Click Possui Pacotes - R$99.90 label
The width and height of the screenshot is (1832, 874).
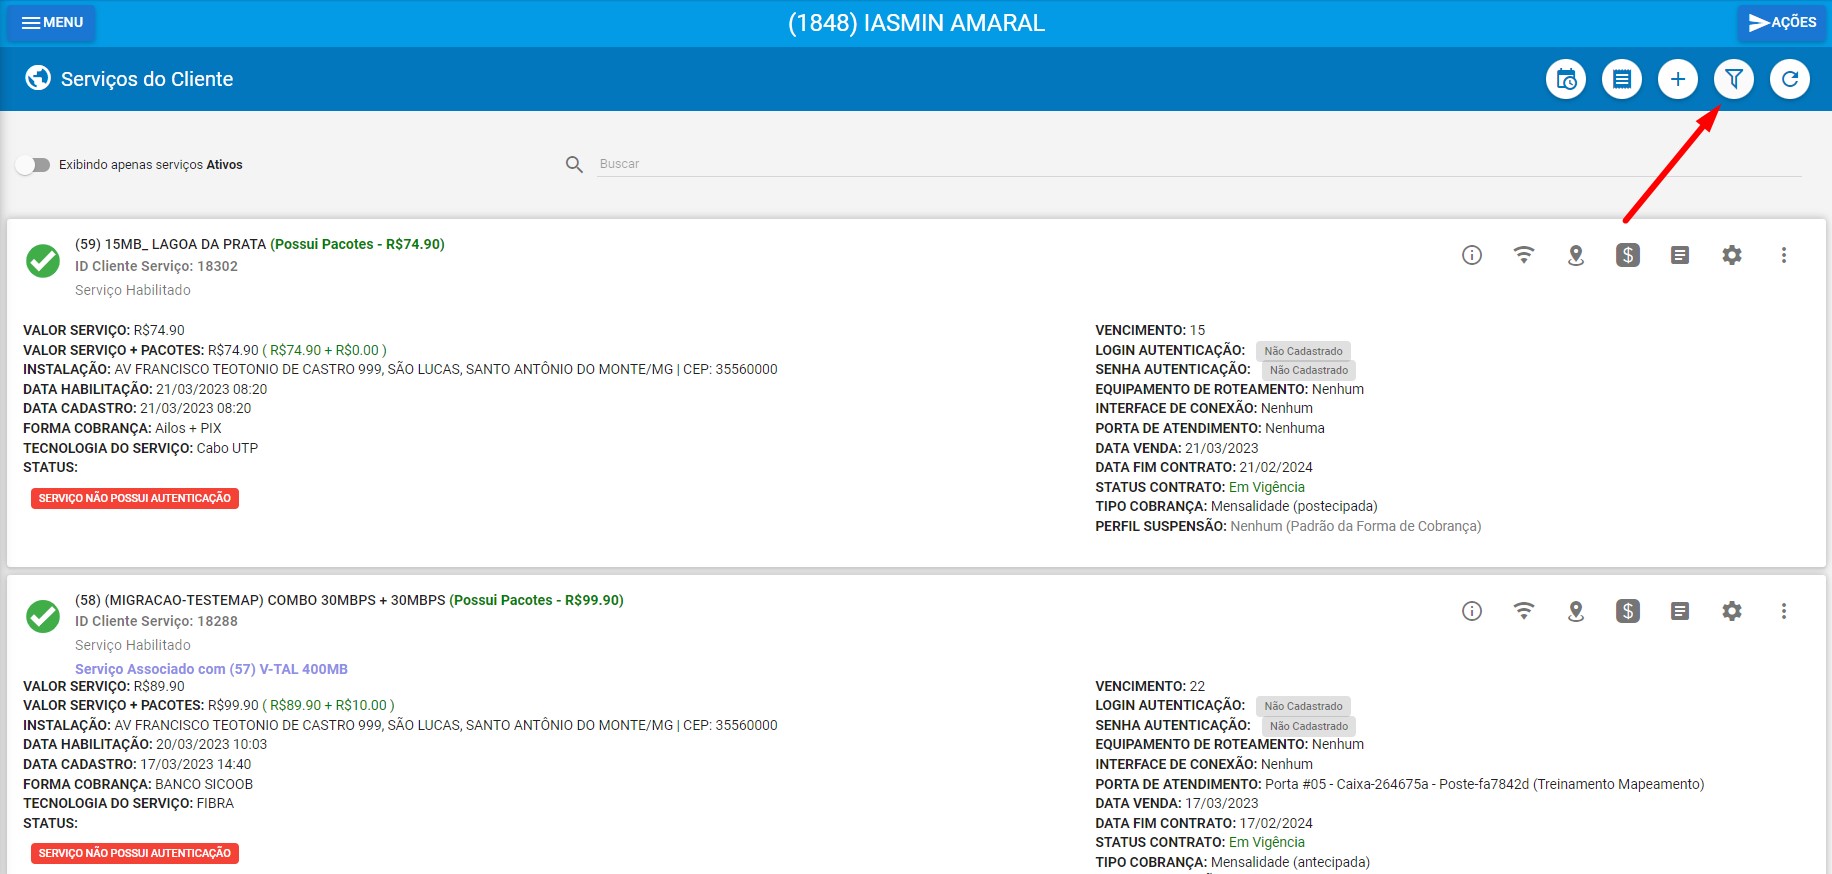click(537, 600)
